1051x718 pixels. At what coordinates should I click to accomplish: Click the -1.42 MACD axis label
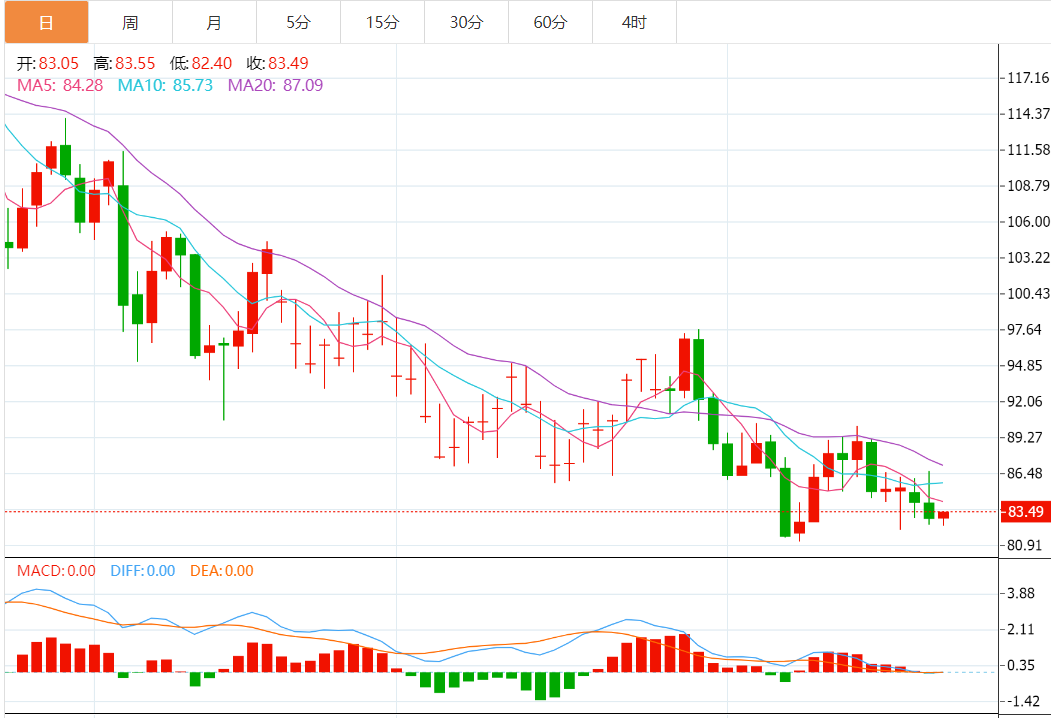[x=1022, y=702]
